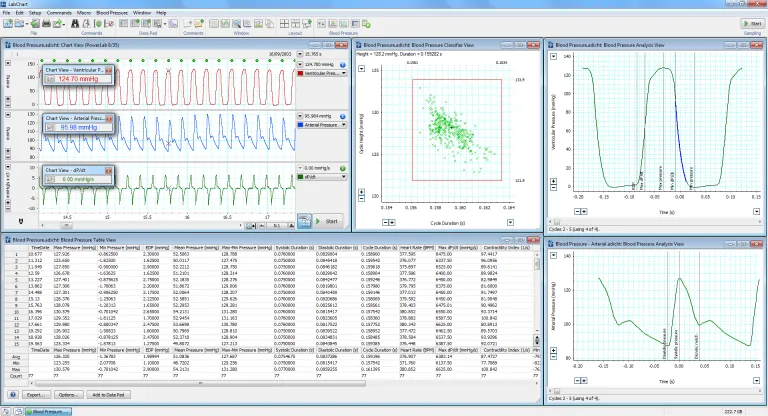
Task: Click the Contractility Index column header
Action: tap(506, 248)
